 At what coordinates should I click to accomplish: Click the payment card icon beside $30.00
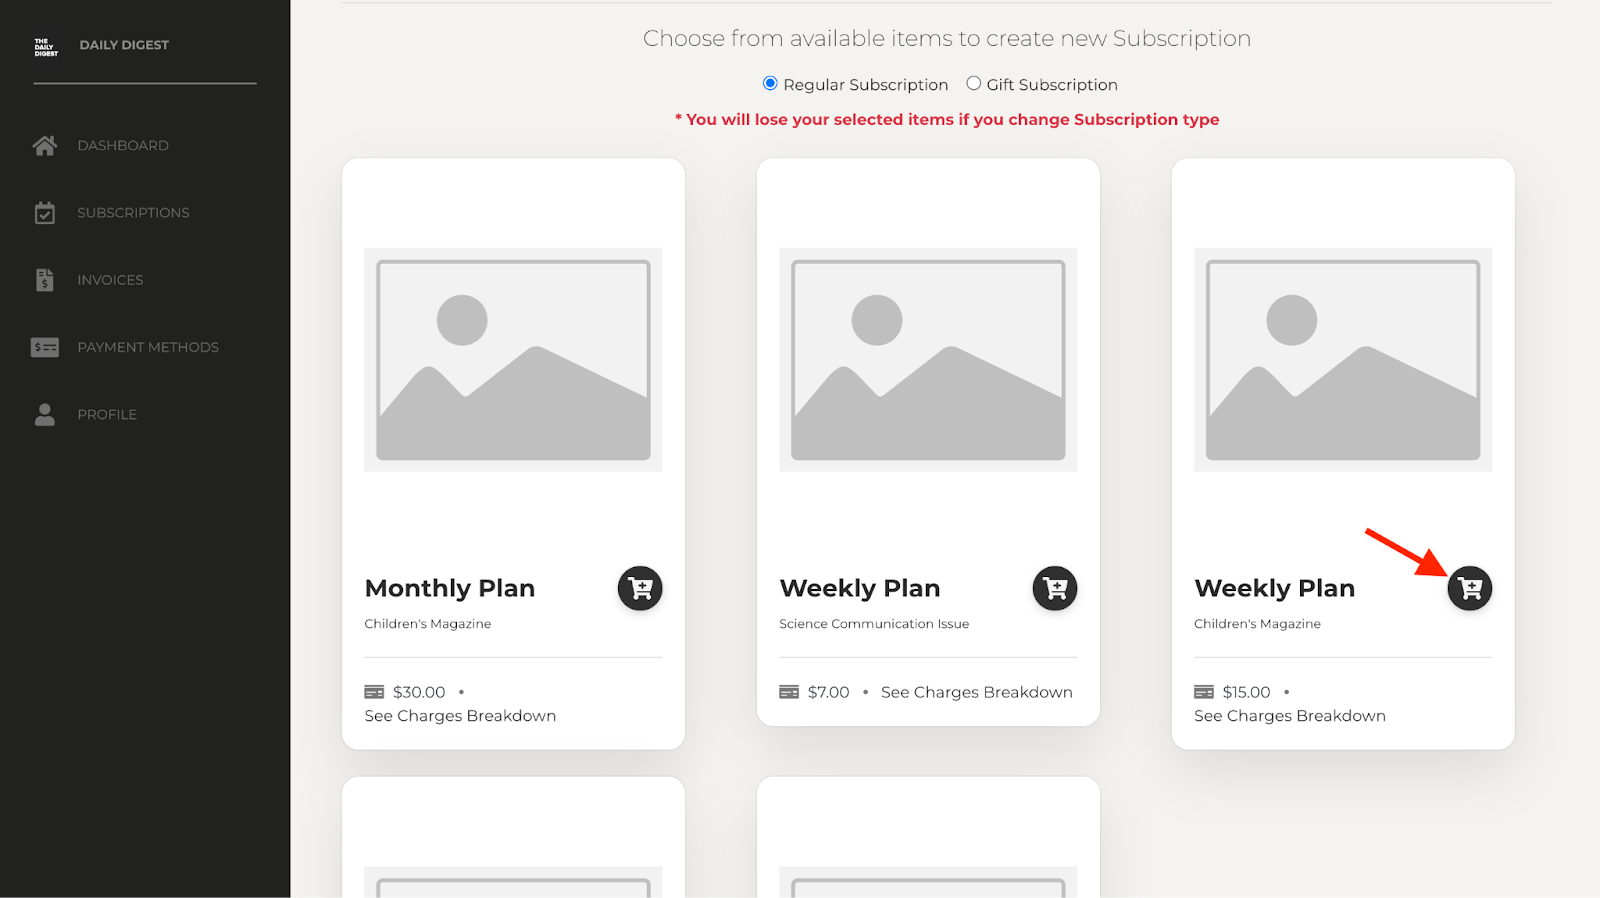pos(374,691)
